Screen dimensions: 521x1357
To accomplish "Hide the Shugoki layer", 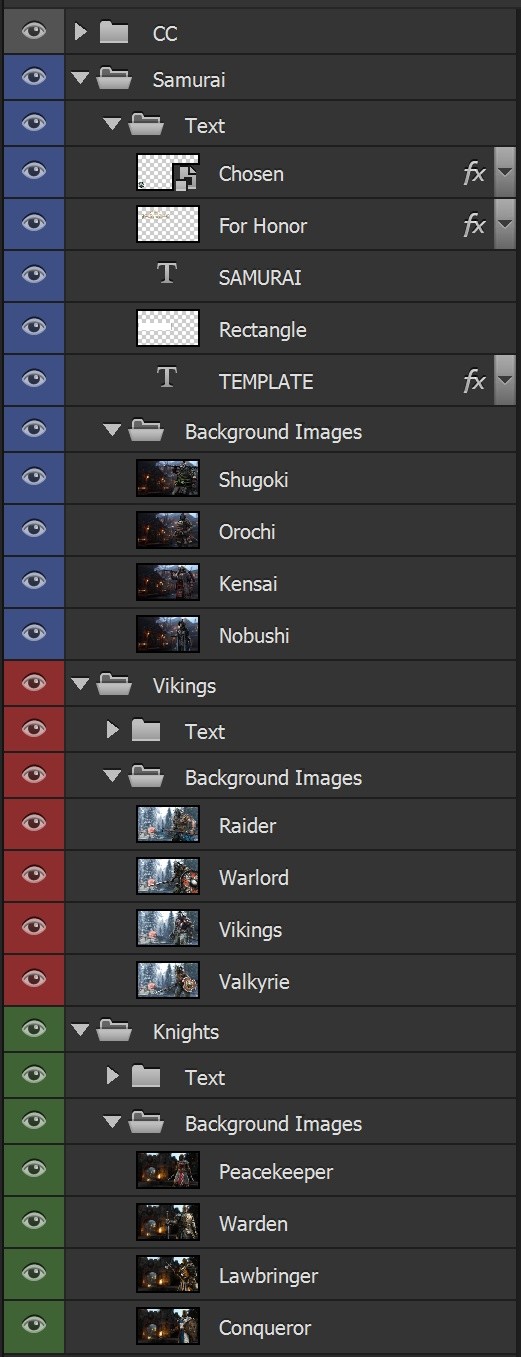I will [x=34, y=478].
